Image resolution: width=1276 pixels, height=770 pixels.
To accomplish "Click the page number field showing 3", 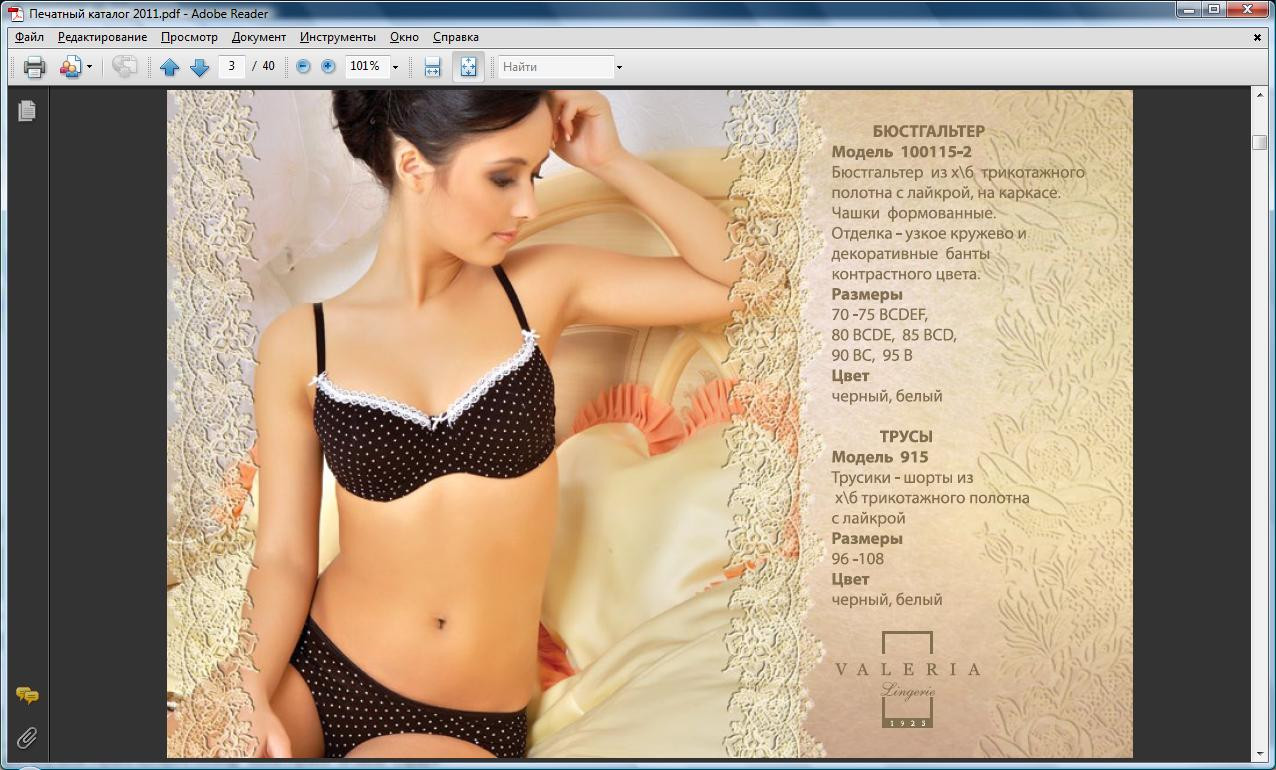I will click(231, 66).
